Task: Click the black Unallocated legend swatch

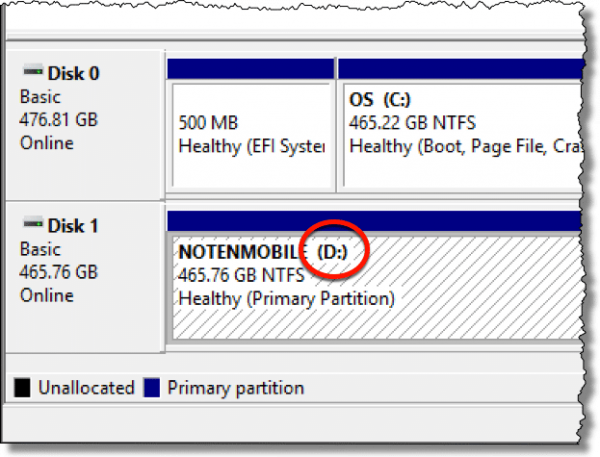Action: [22, 388]
